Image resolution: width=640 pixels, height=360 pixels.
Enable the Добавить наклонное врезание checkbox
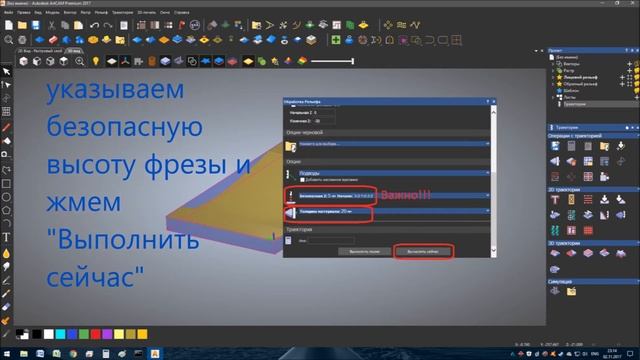(x=302, y=180)
